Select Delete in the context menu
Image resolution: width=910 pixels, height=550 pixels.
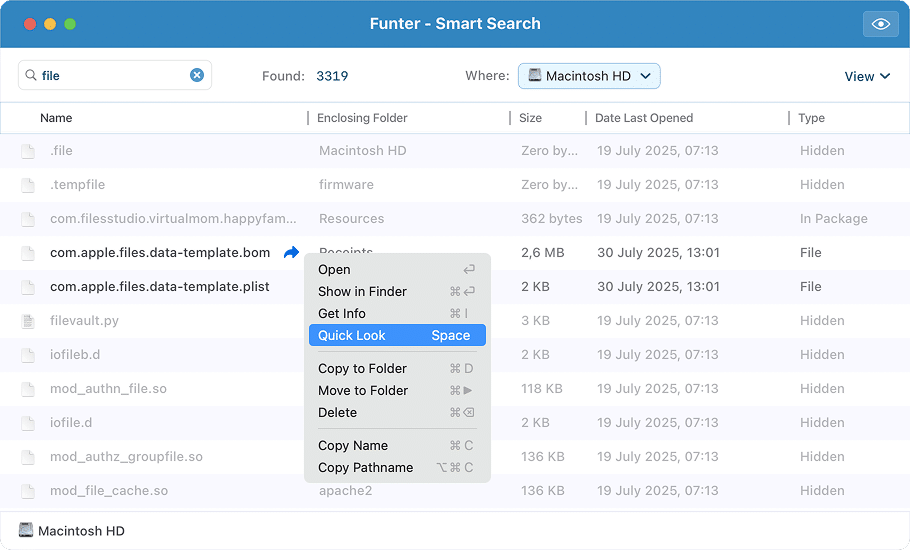pyautogui.click(x=397, y=412)
